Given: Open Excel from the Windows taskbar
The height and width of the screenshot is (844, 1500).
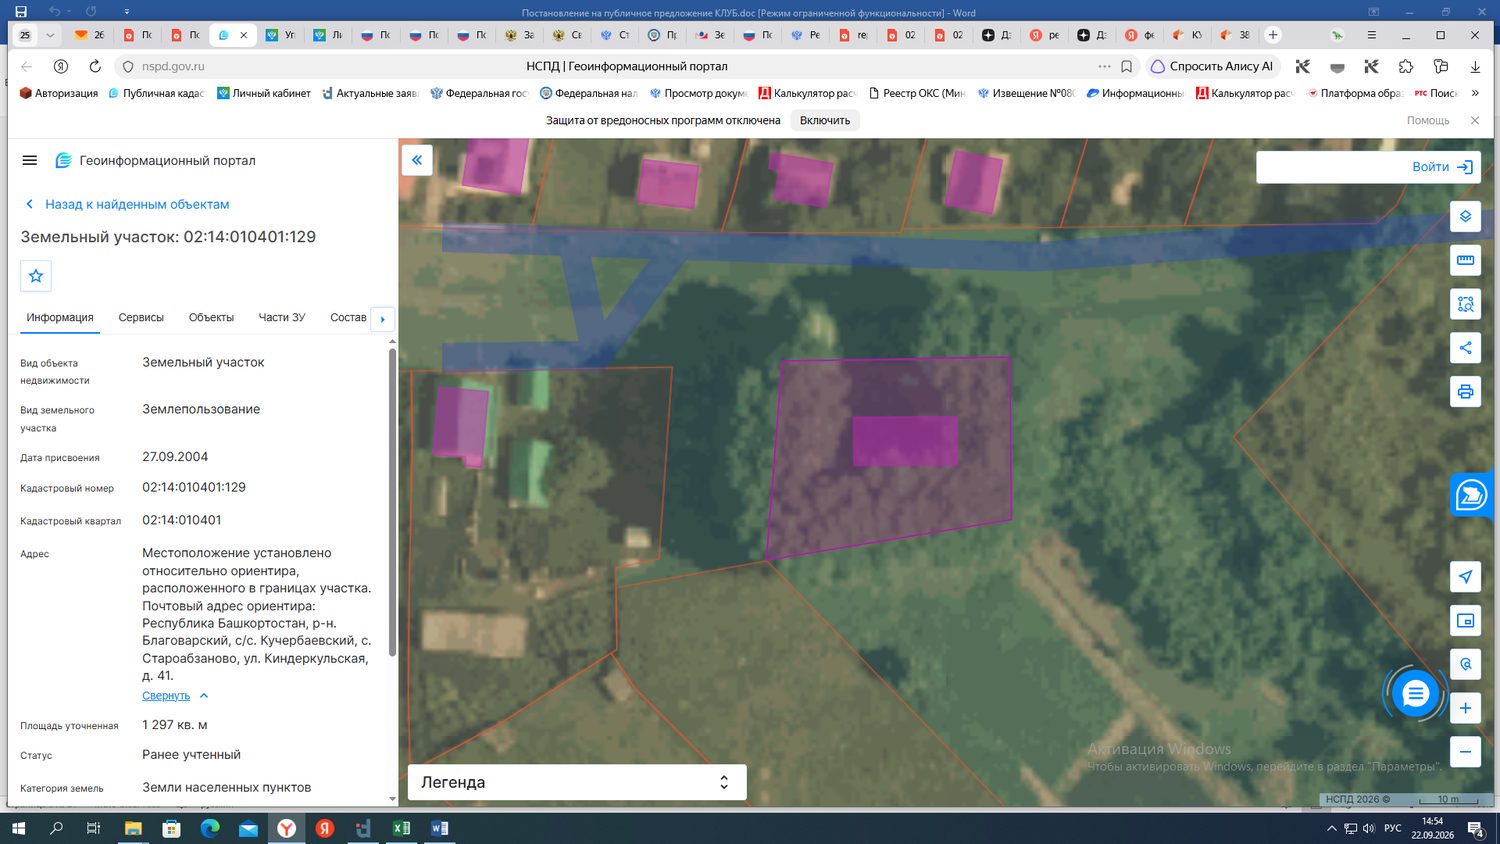Looking at the screenshot, I should coord(401,828).
